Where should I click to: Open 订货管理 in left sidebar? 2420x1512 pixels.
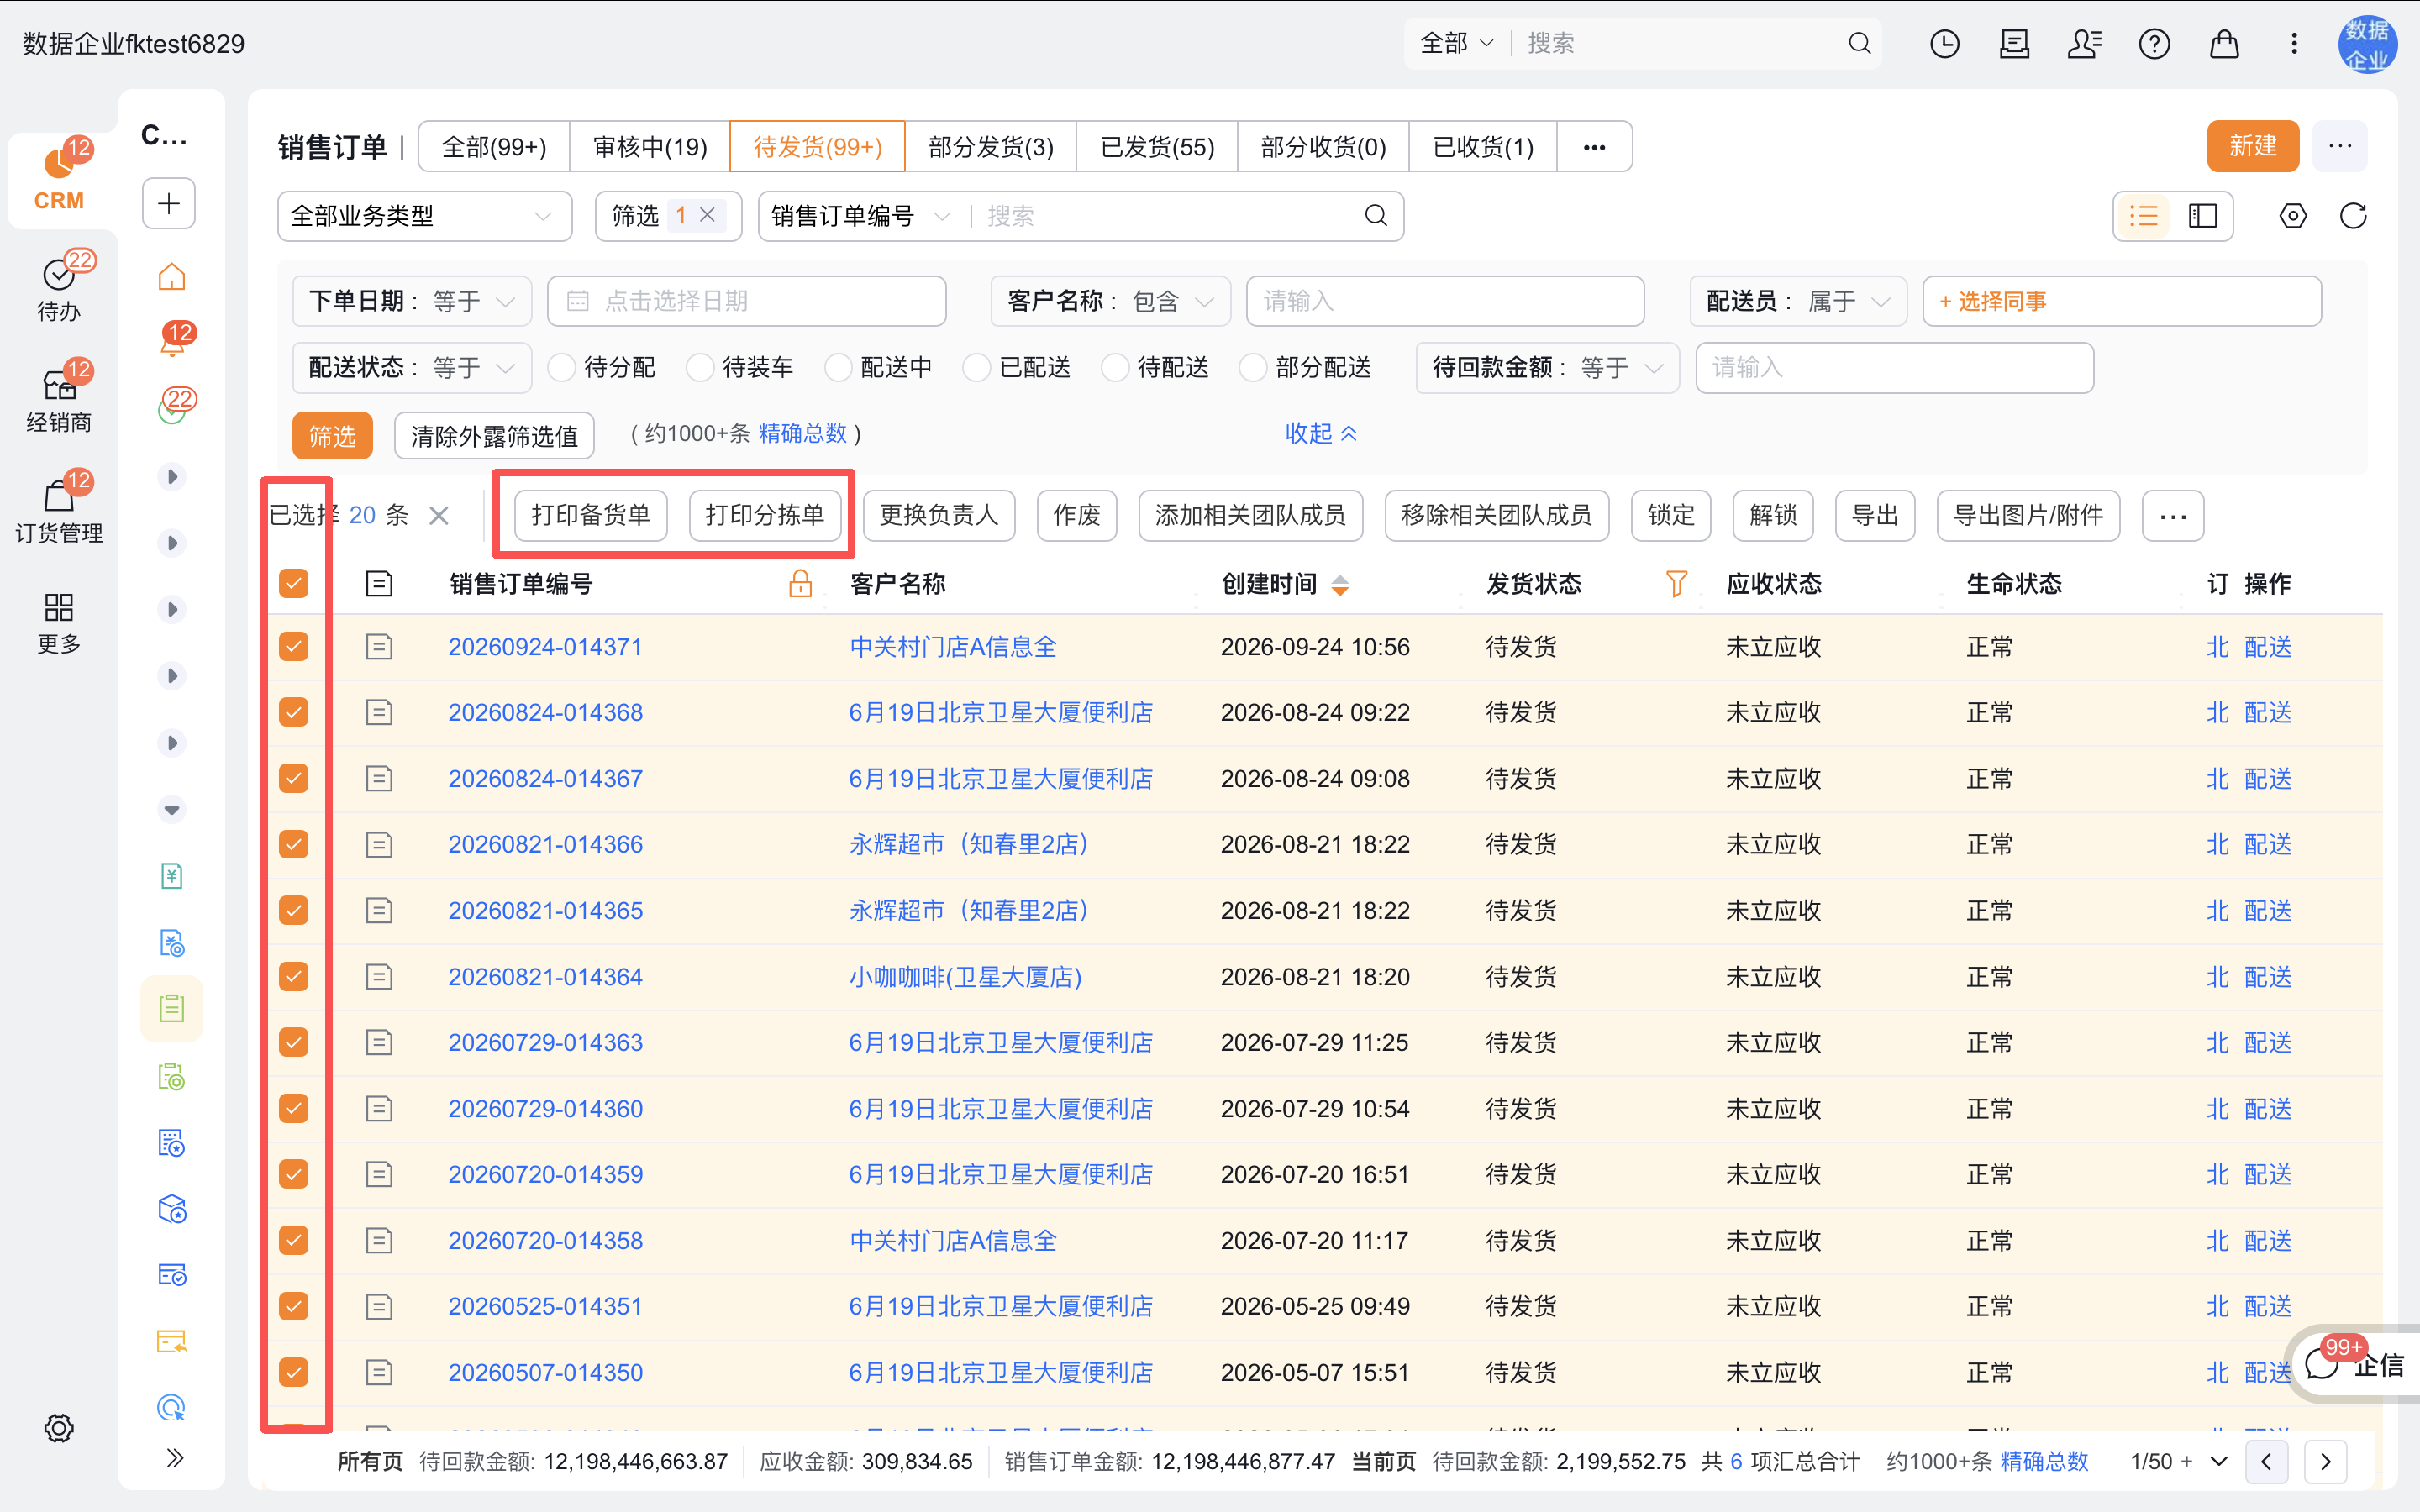point(59,509)
